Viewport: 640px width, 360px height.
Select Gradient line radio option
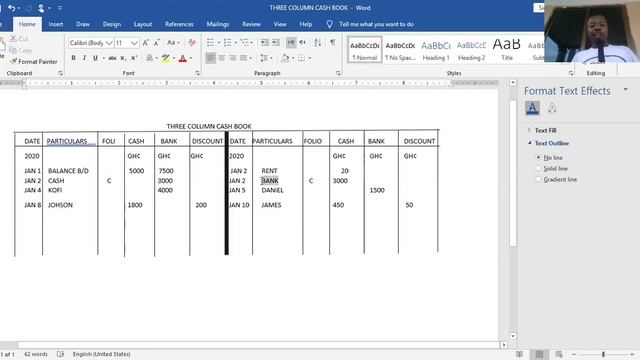[x=556, y=179]
